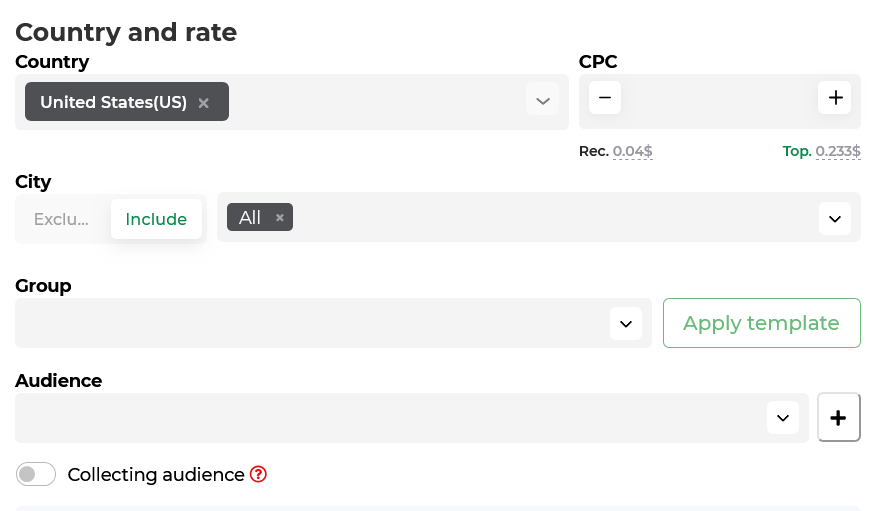This screenshot has height=511, width=877.
Task: Select the Exclude city option
Action: point(62,219)
